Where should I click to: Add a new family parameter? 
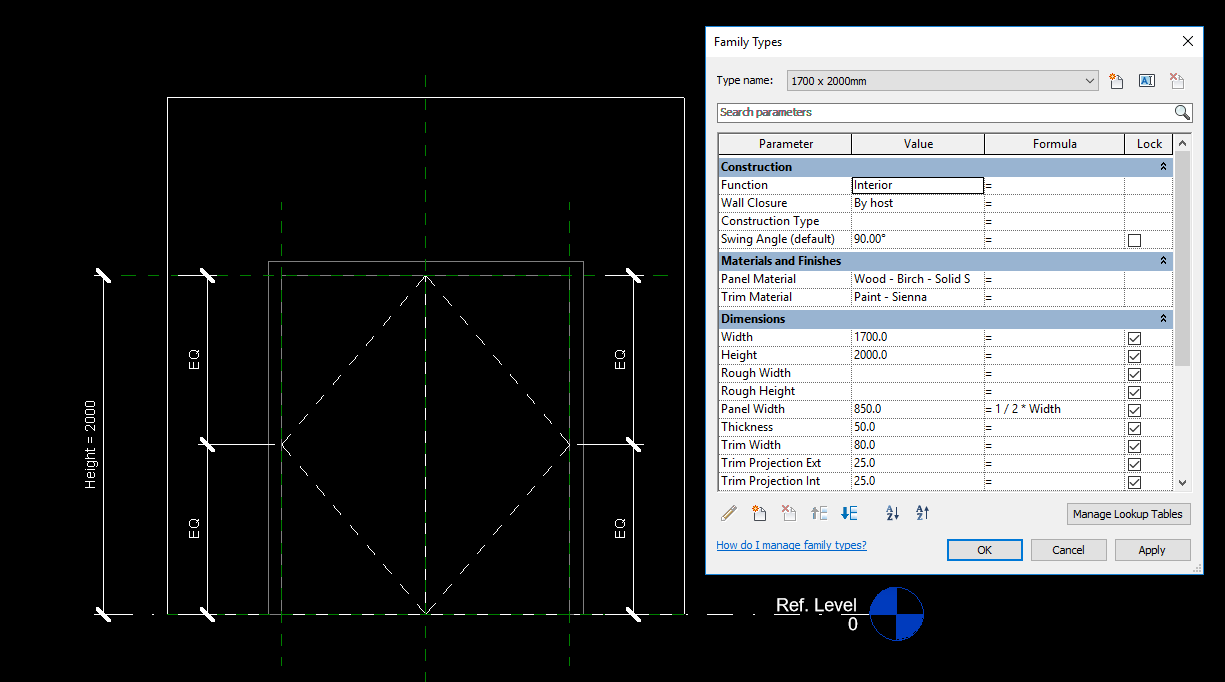(x=759, y=513)
